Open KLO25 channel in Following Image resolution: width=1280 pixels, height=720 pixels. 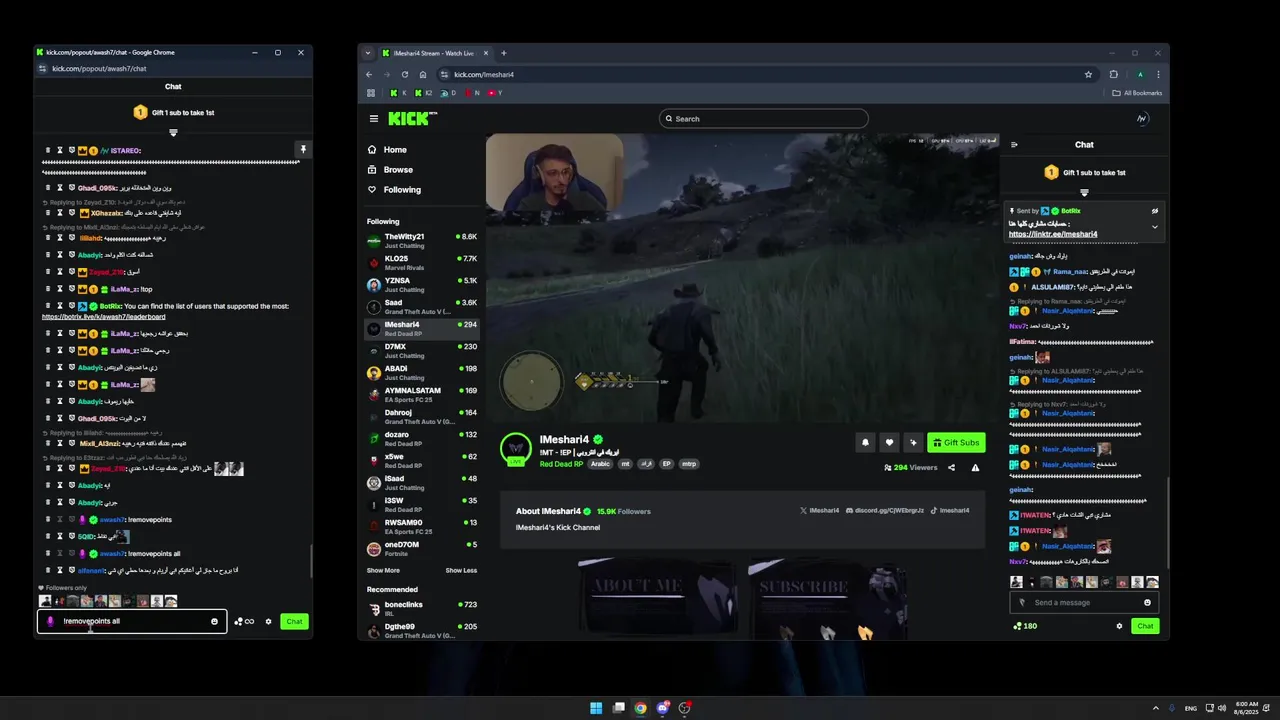tap(421, 262)
